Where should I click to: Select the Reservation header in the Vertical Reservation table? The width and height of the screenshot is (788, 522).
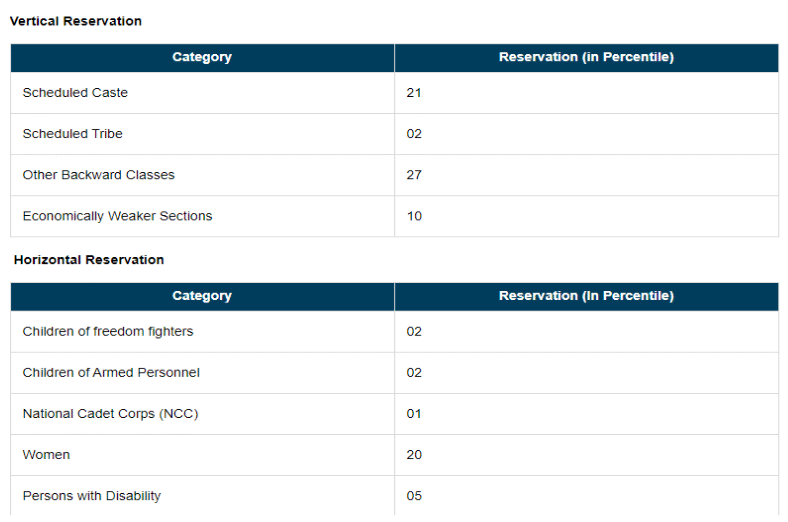[x=586, y=57]
